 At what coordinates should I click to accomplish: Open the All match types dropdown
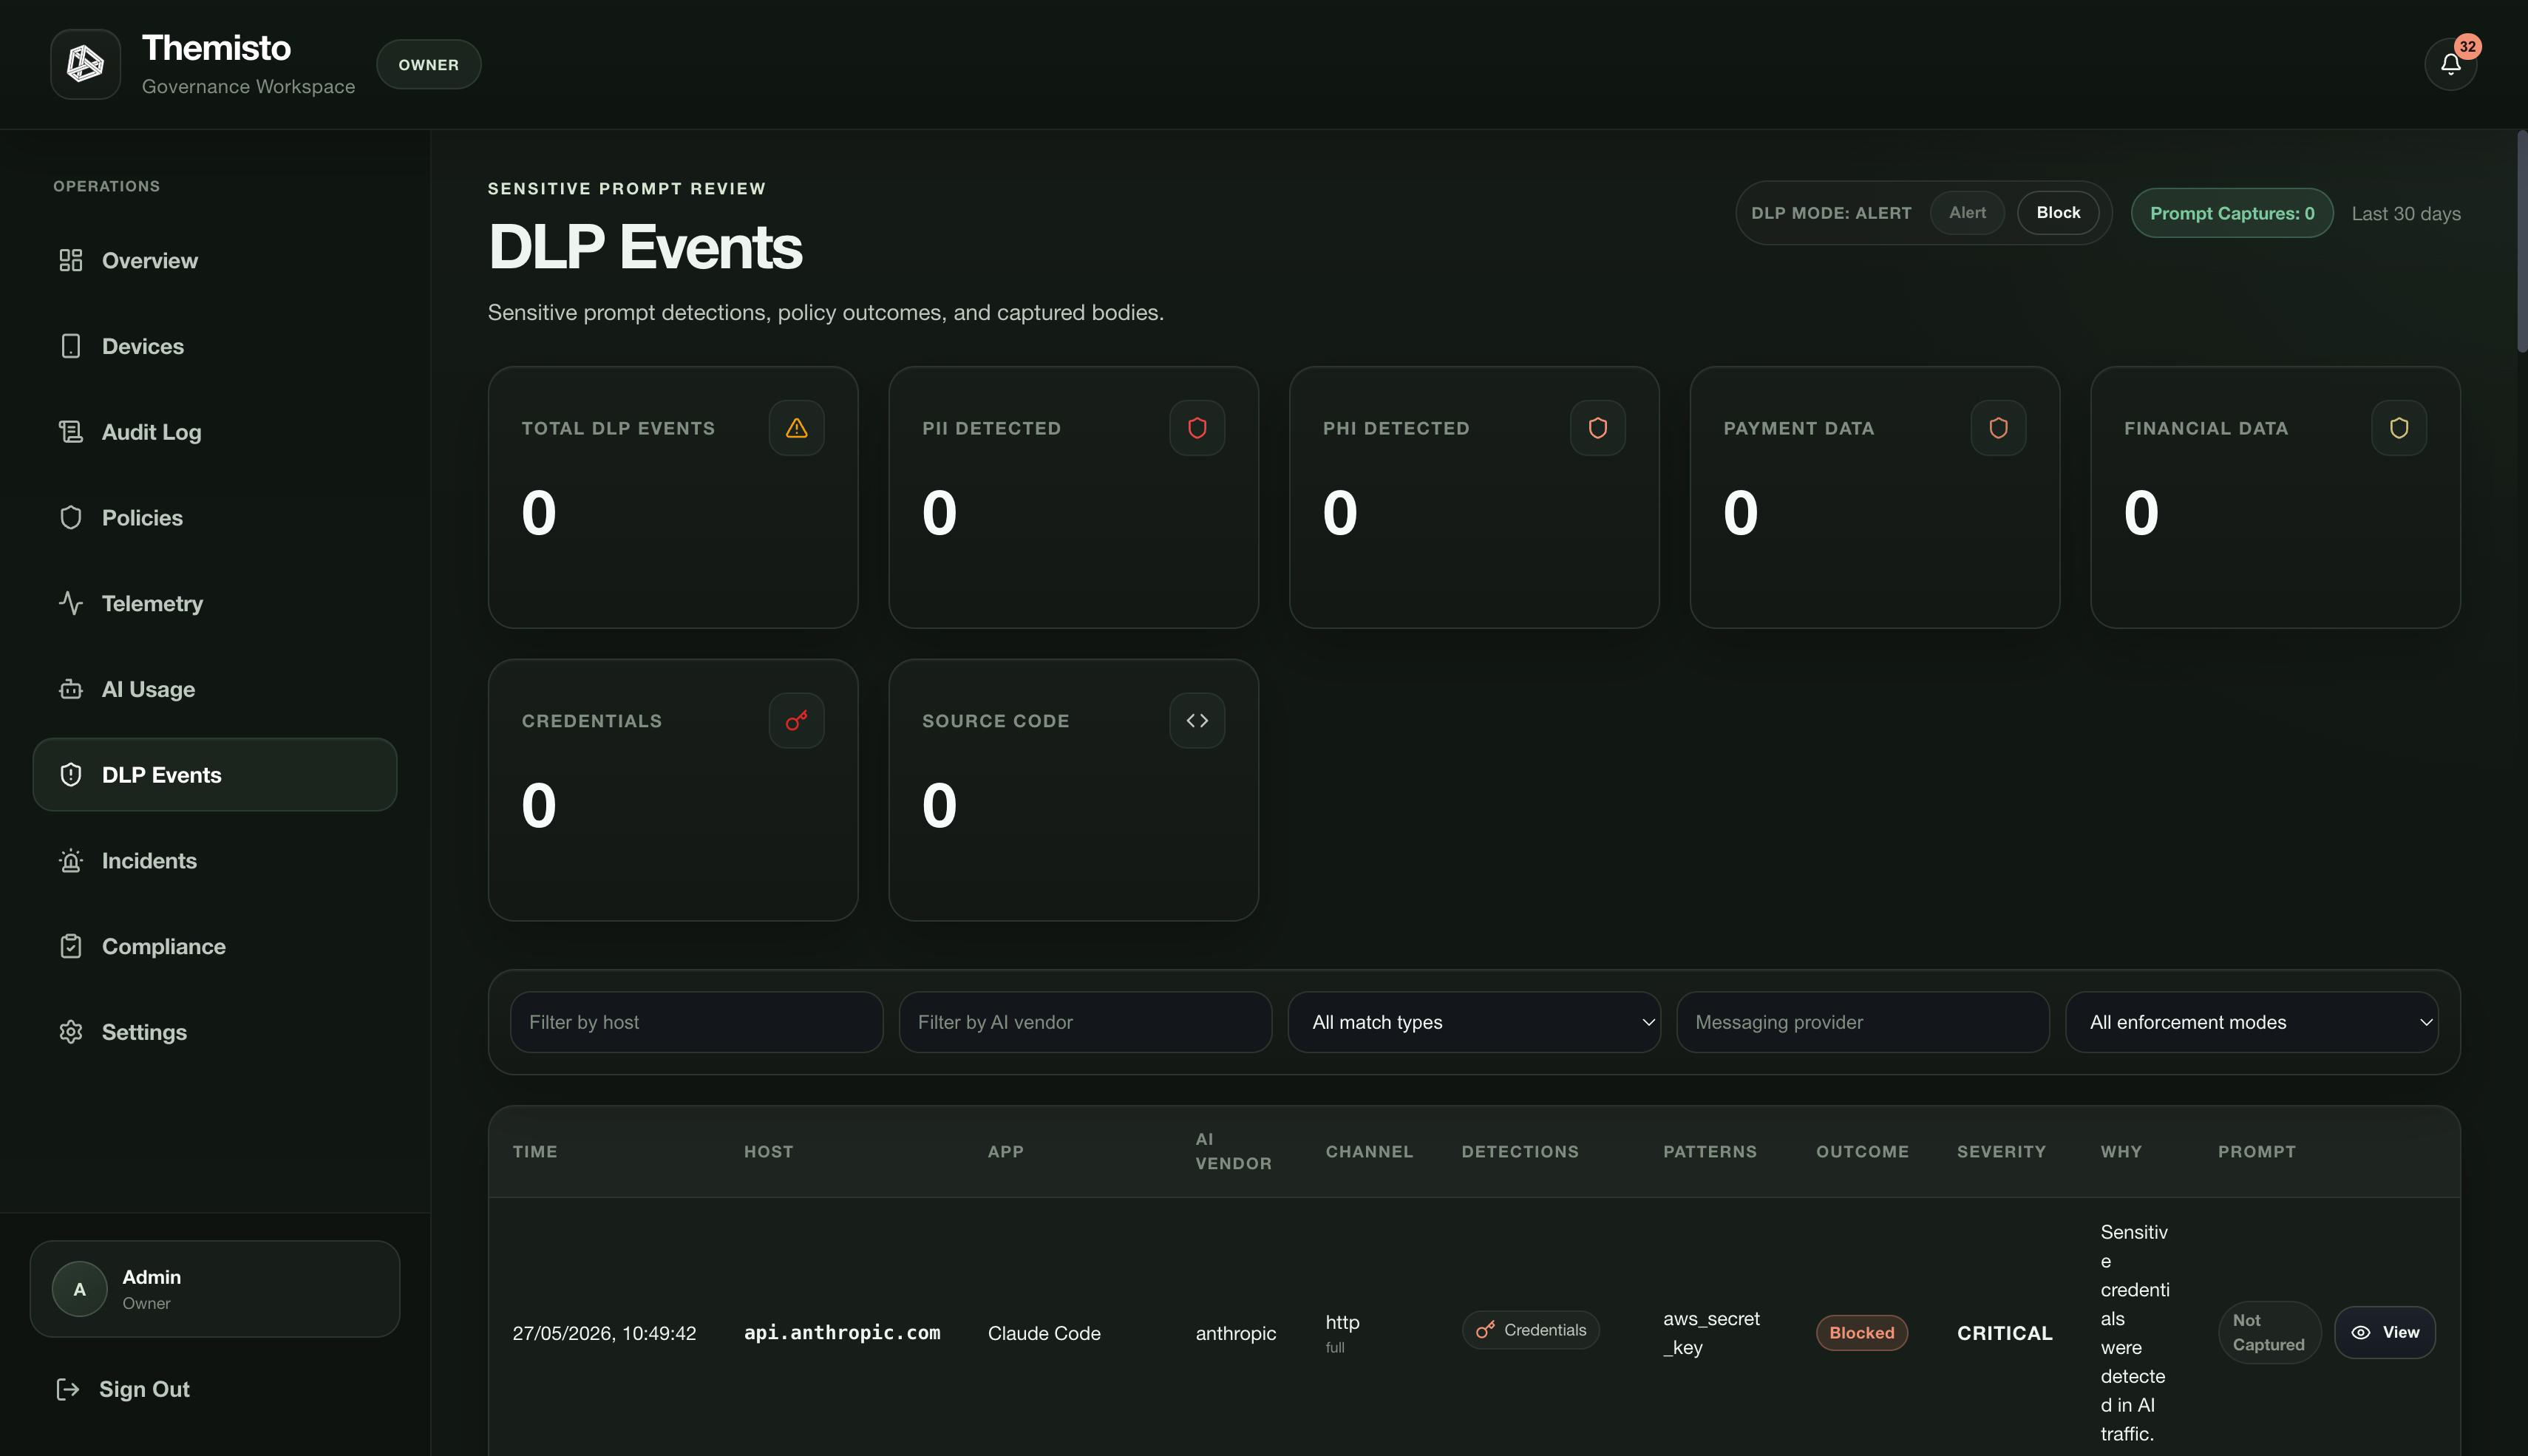click(x=1474, y=1022)
